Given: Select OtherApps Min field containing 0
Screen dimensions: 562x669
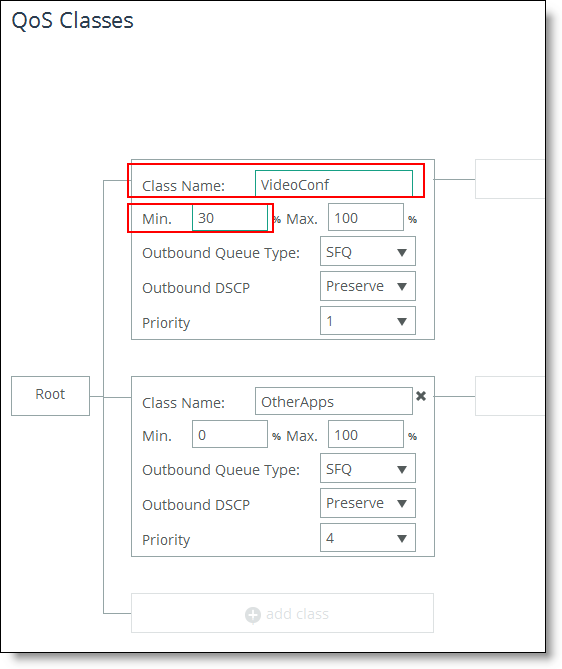Looking at the screenshot, I should (x=230, y=434).
